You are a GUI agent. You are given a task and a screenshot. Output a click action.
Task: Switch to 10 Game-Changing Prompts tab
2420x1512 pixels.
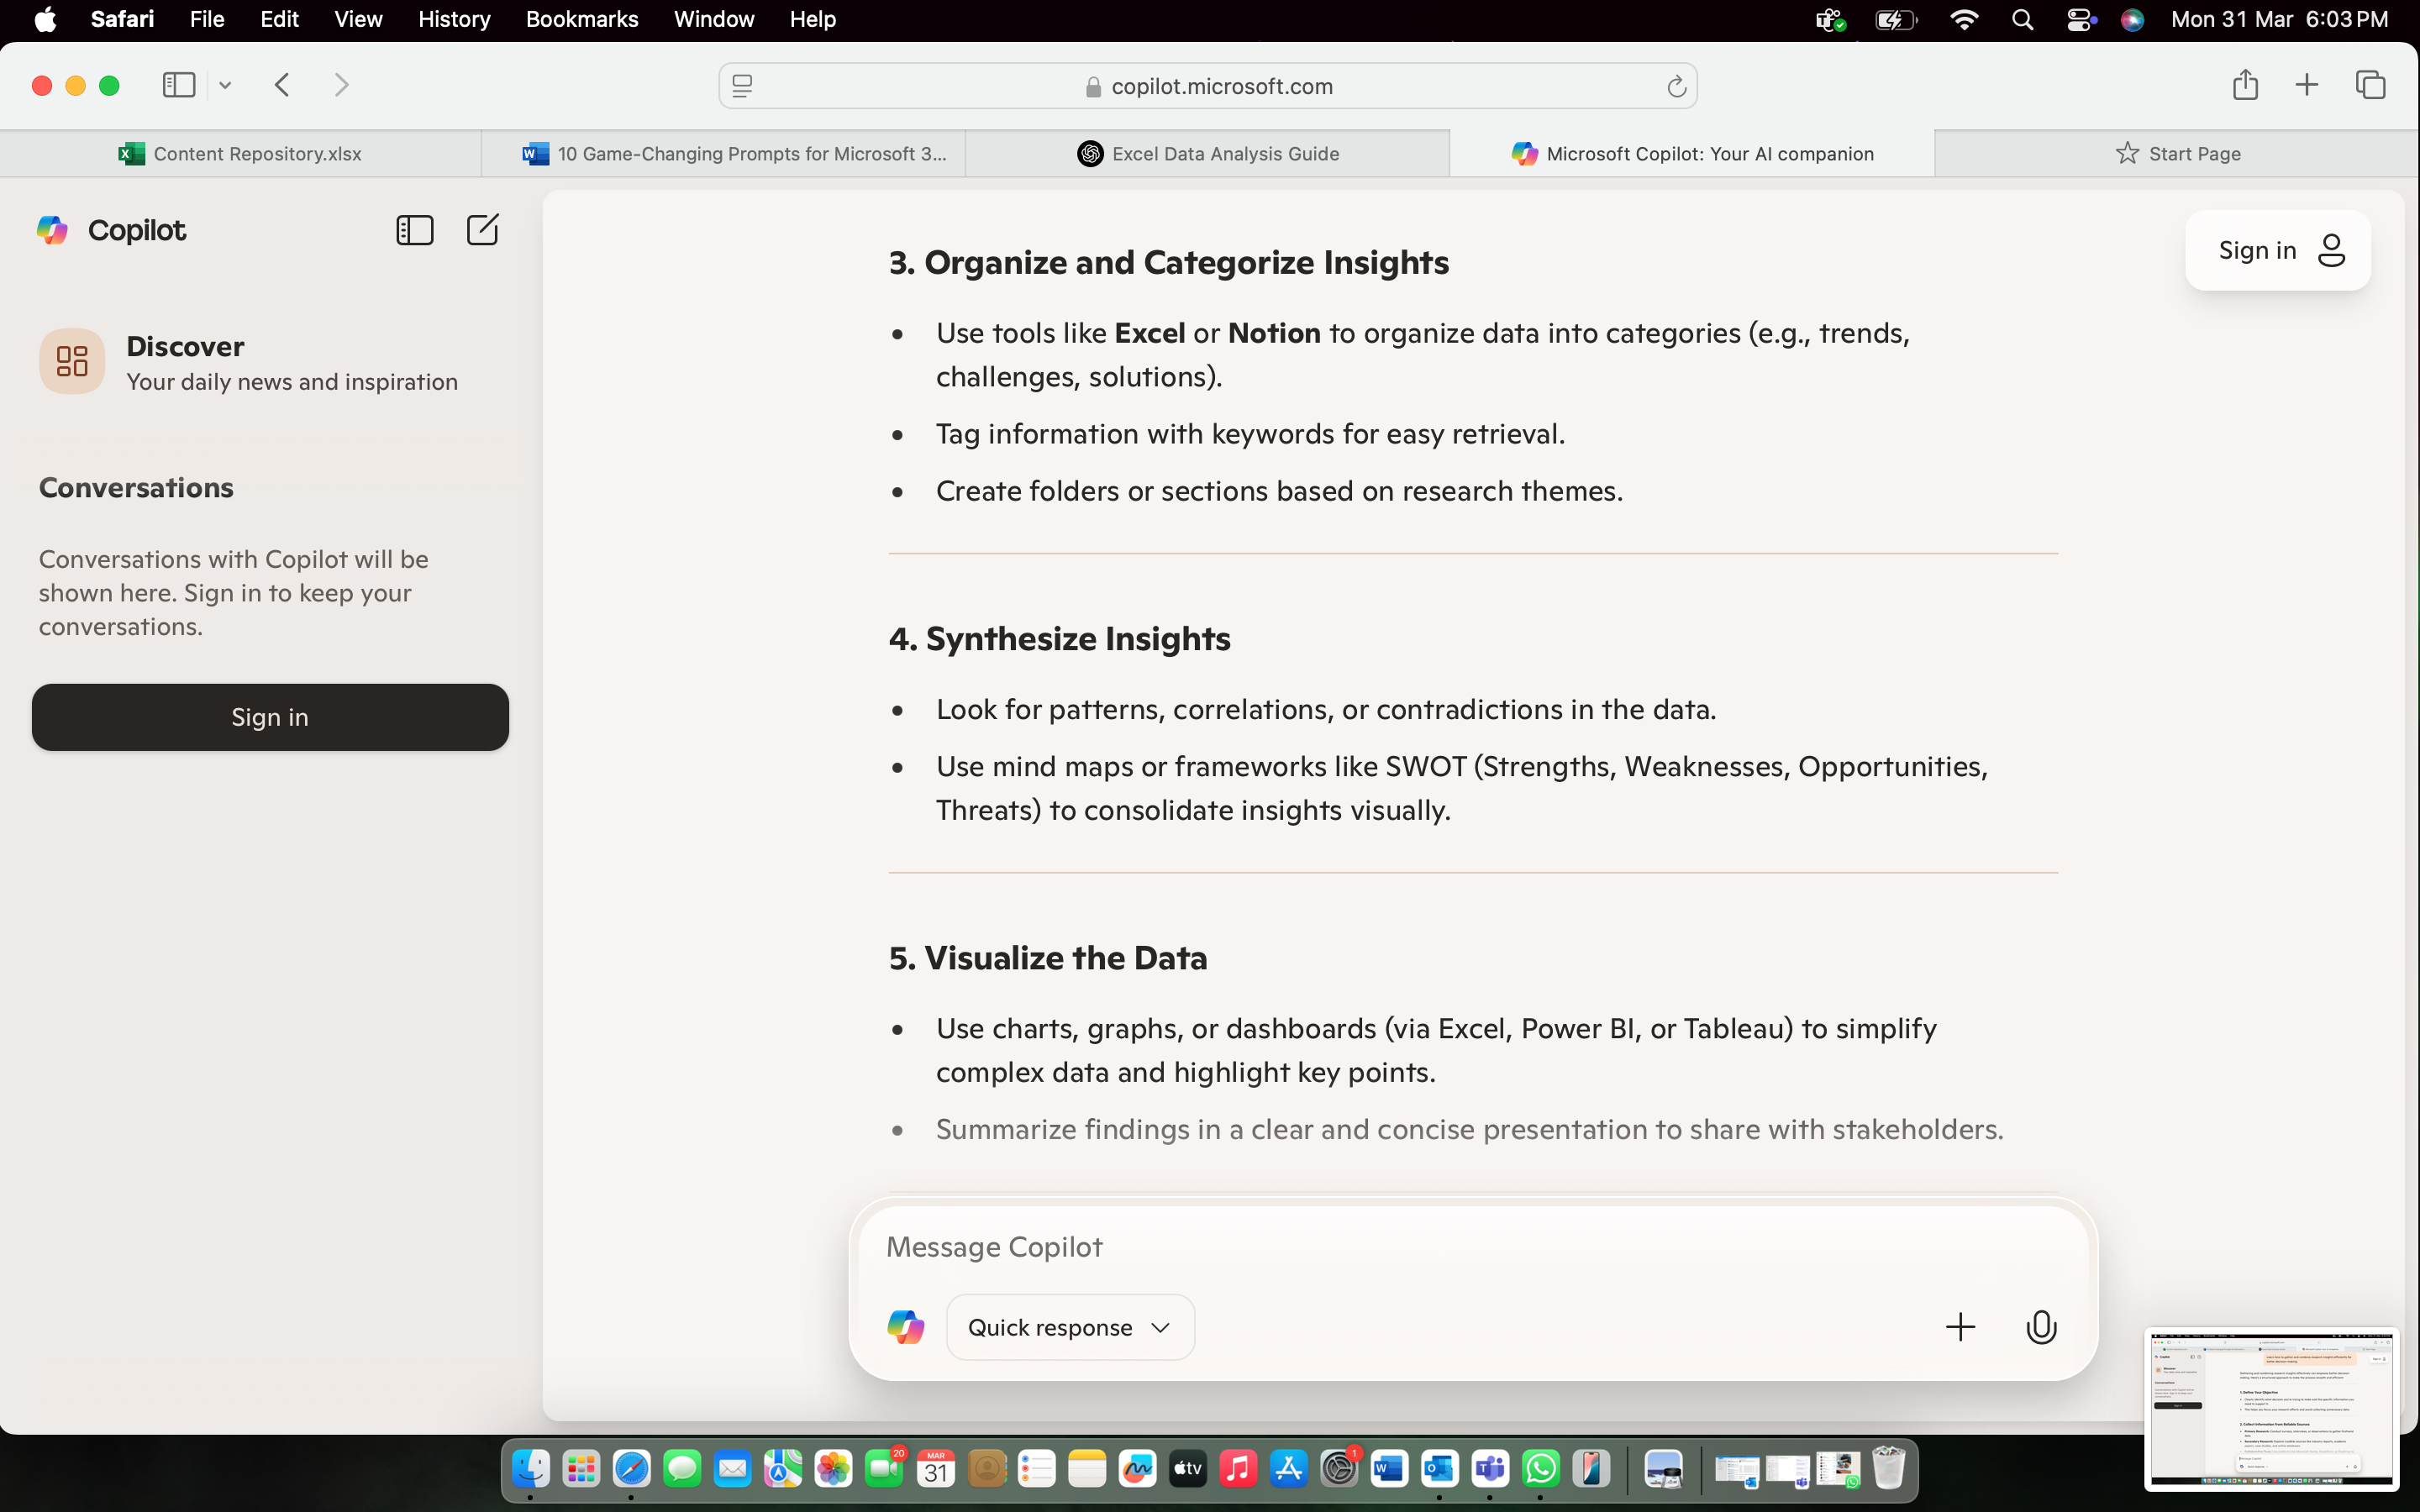point(724,153)
